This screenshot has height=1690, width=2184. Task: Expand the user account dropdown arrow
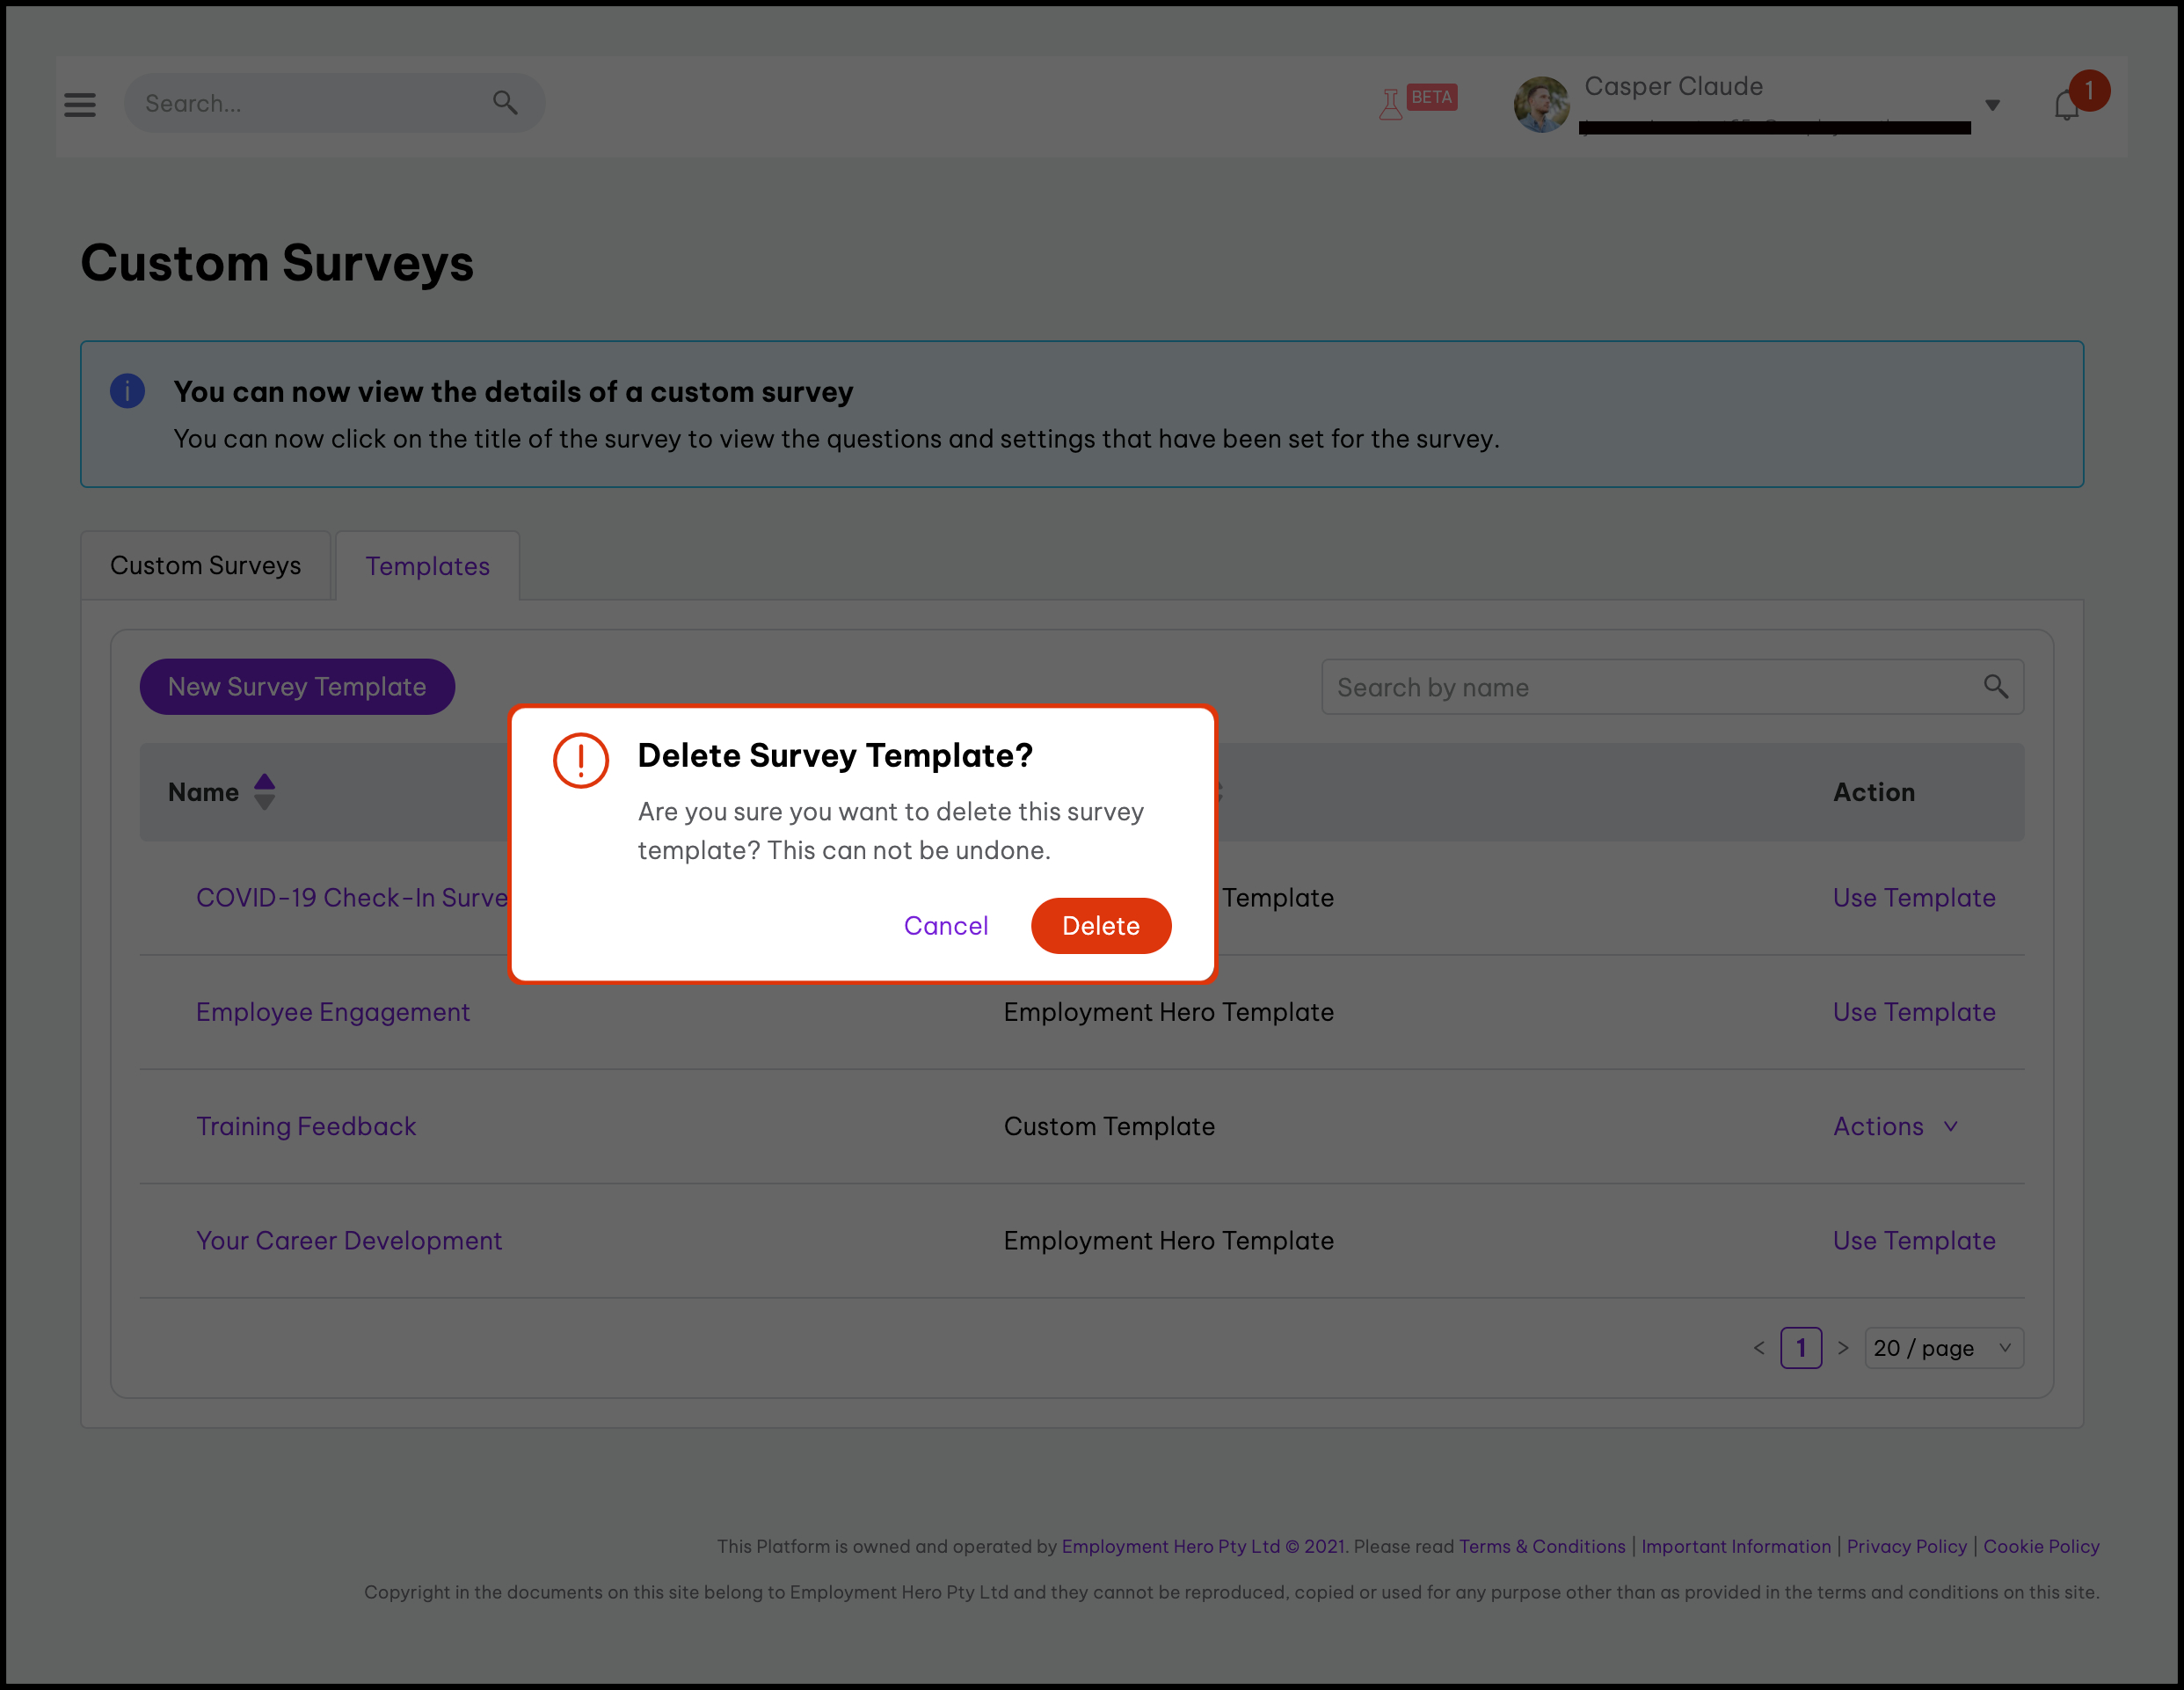[x=1992, y=105]
